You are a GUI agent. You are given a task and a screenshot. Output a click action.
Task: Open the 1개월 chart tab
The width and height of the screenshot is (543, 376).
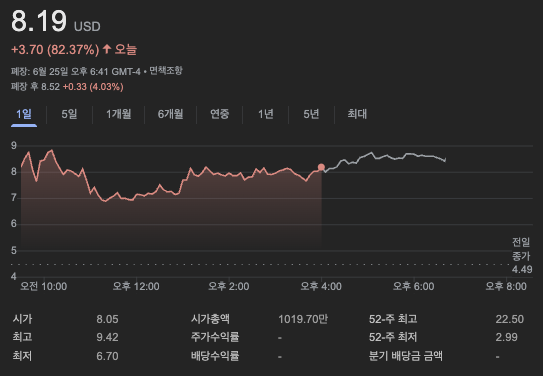[x=118, y=114]
